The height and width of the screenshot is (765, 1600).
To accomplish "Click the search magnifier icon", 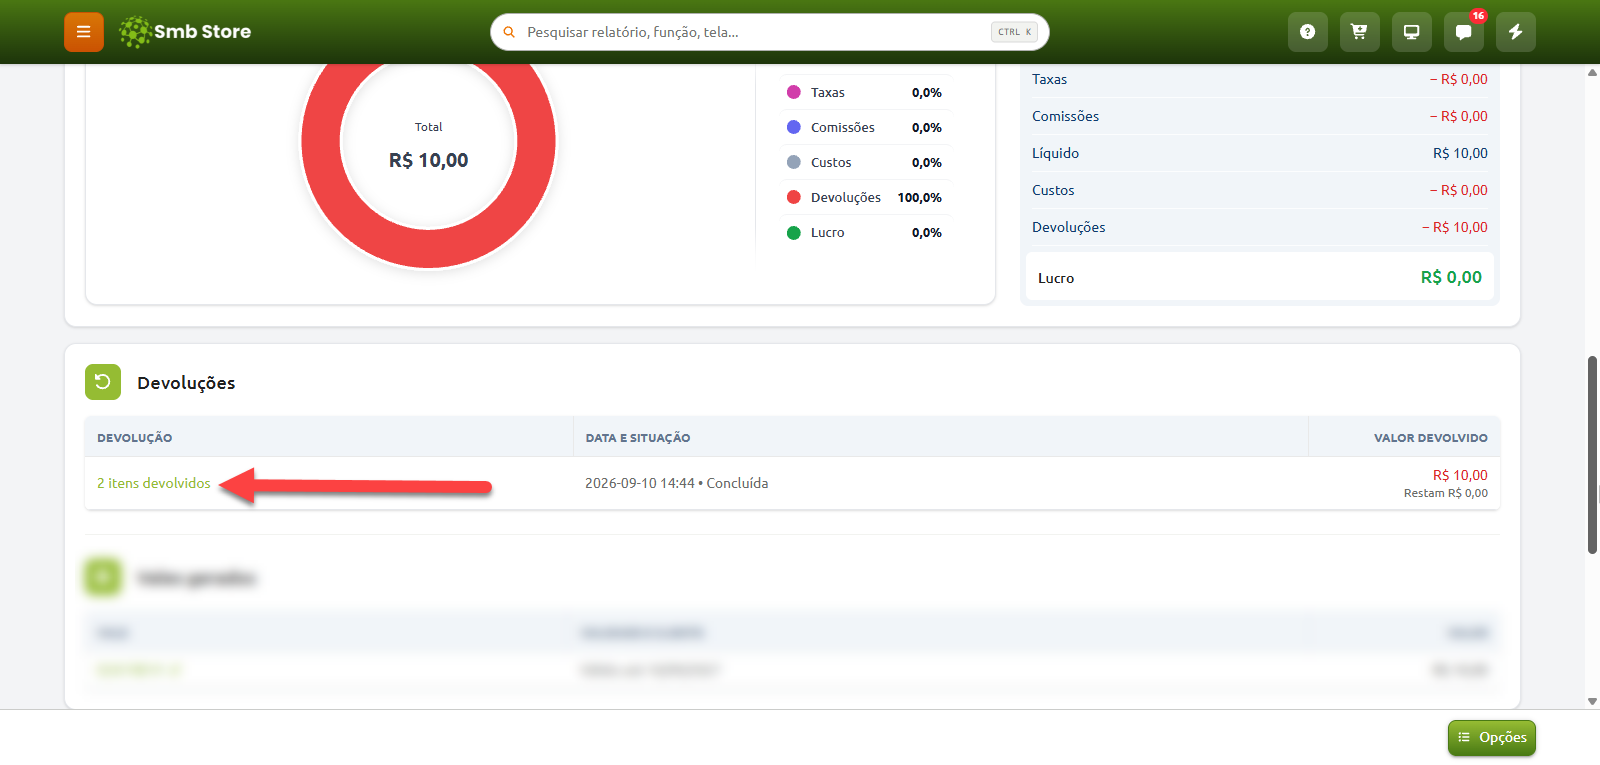I will point(509,32).
